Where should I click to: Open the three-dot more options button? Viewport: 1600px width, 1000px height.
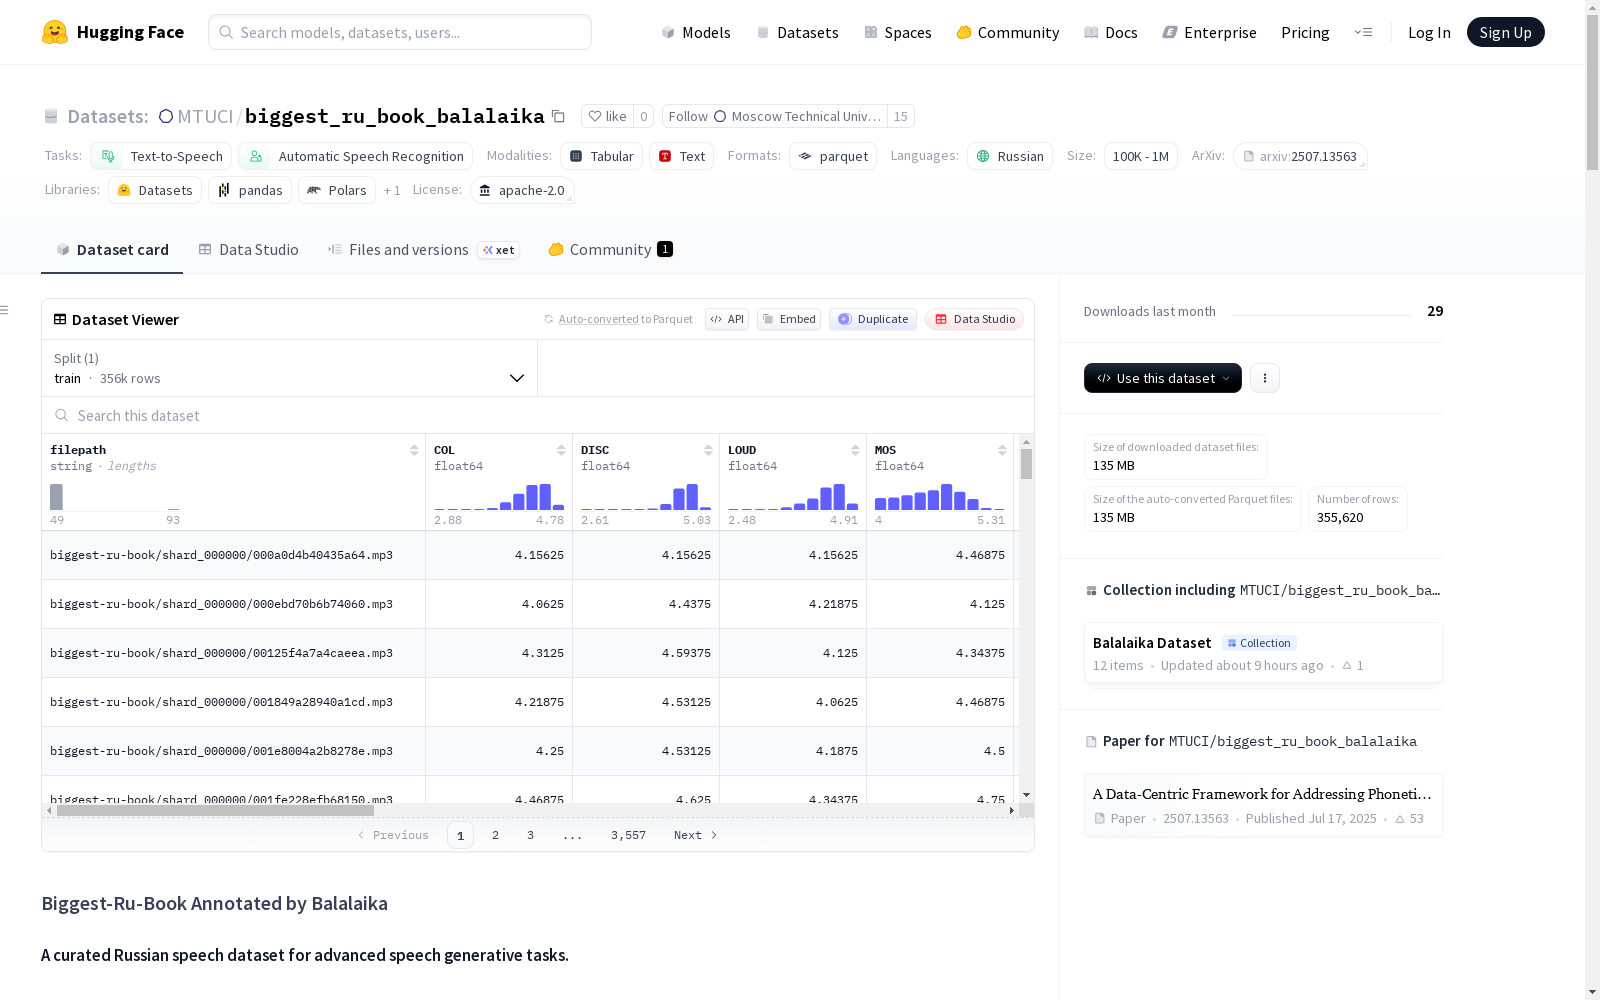tap(1265, 378)
